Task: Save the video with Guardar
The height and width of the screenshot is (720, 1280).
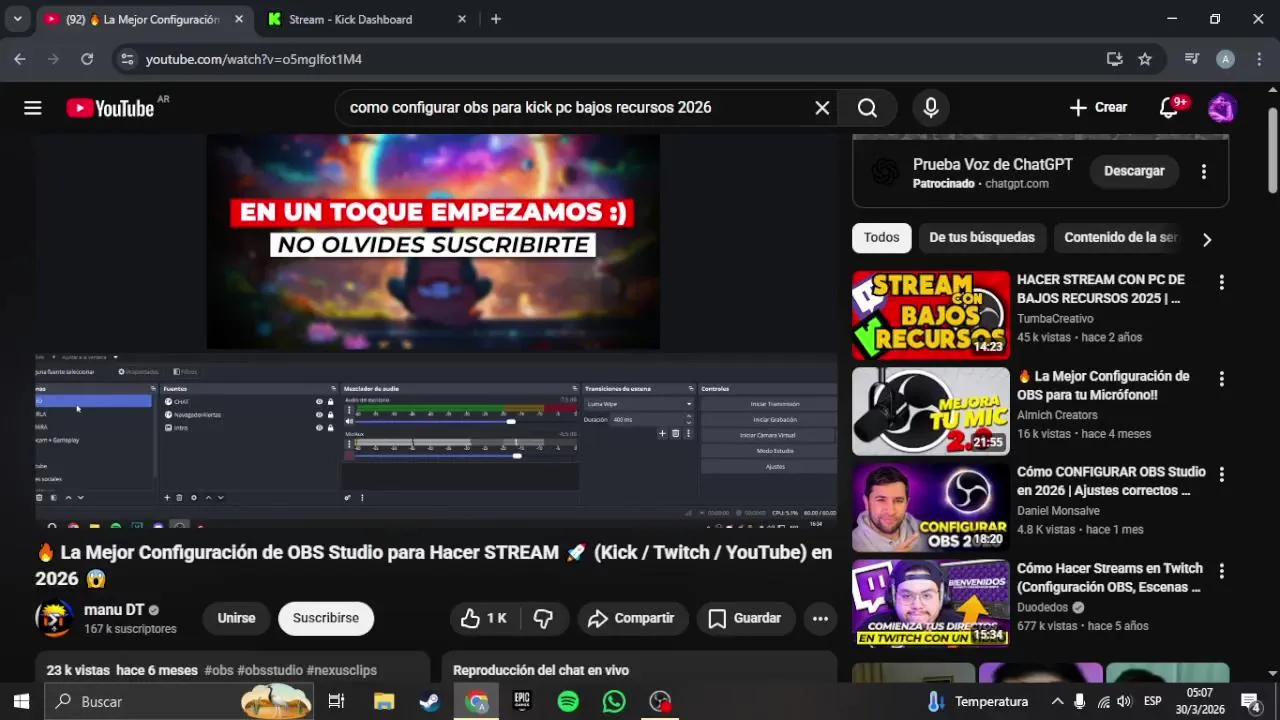Action: (746, 618)
